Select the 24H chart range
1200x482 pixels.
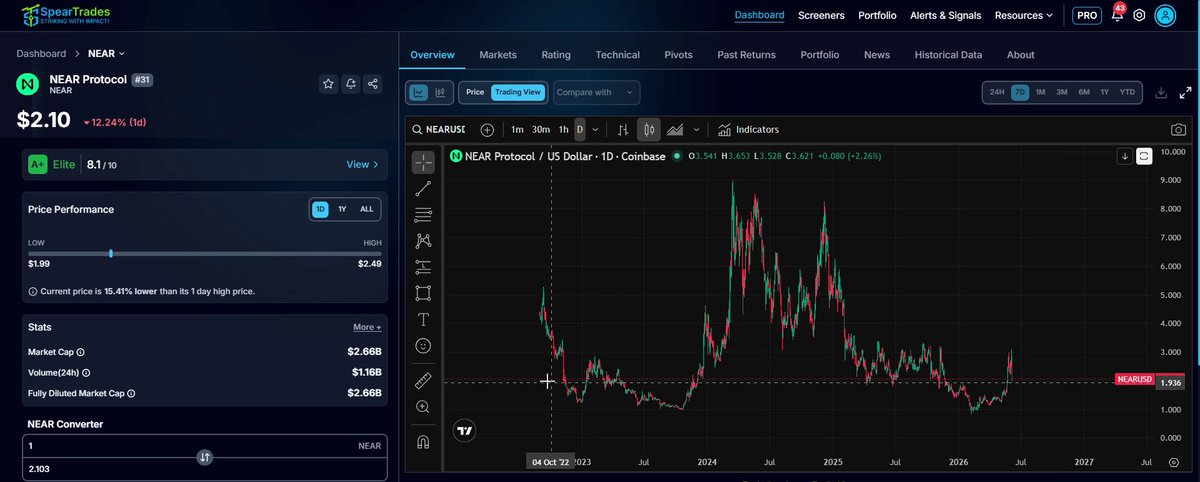(x=997, y=92)
